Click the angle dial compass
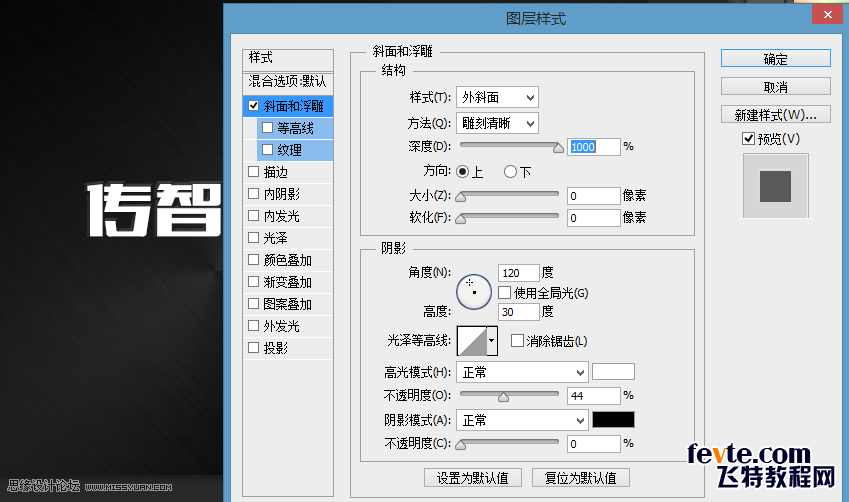 point(474,292)
